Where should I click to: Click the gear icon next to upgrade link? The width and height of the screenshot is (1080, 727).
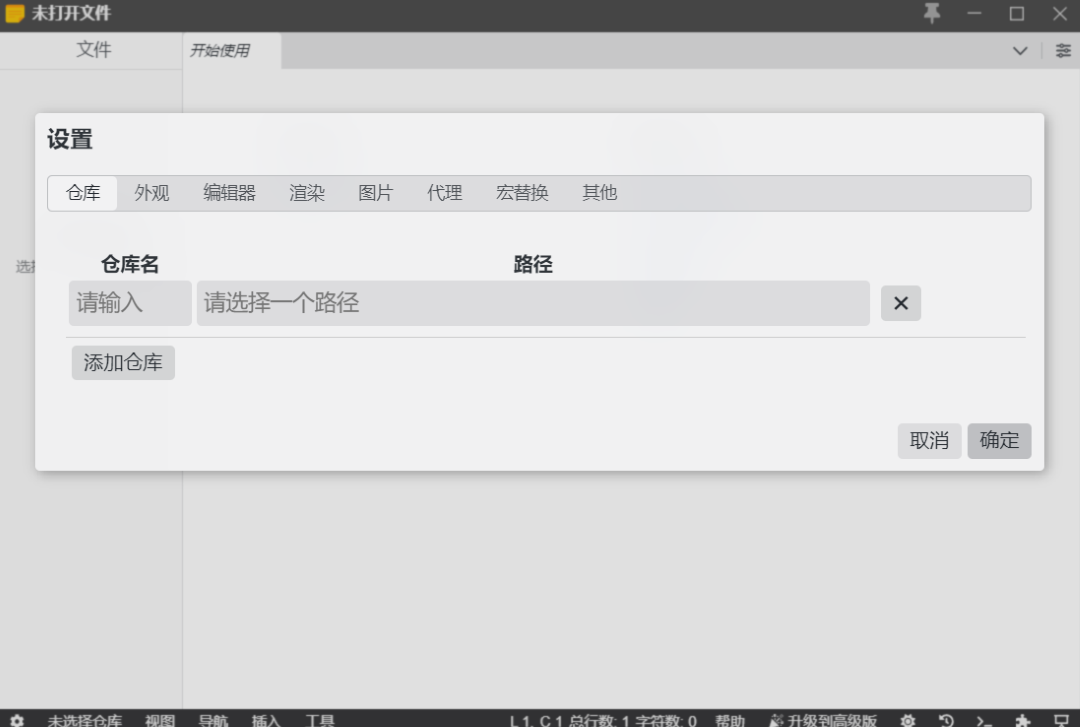(x=908, y=720)
